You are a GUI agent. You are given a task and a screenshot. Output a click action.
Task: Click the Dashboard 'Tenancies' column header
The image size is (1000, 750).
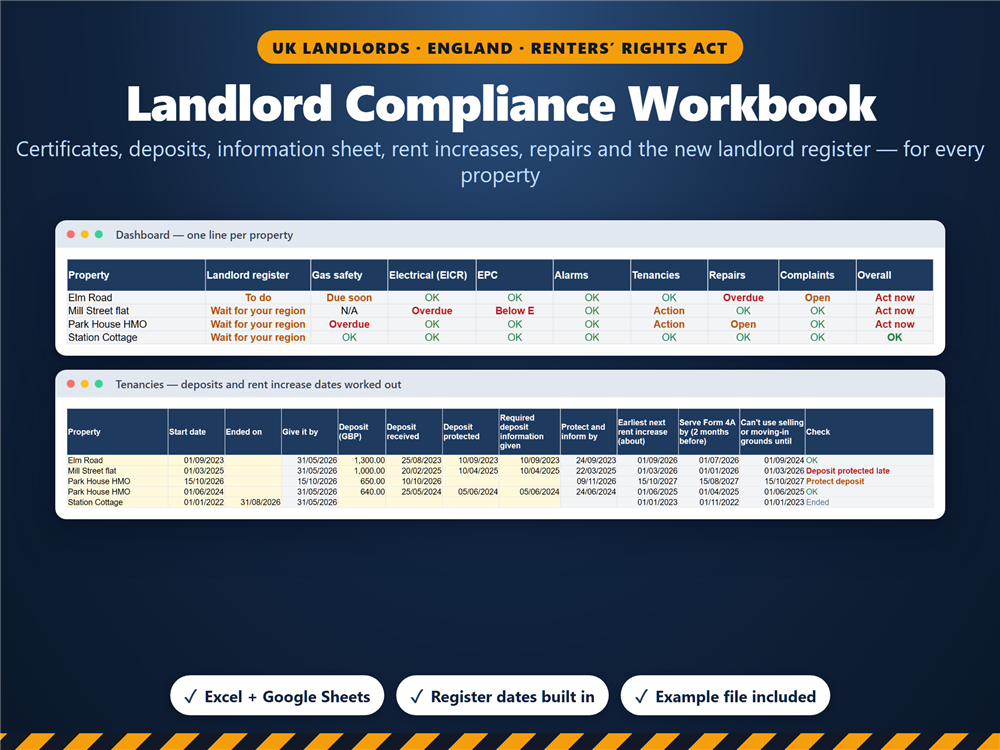coord(669,276)
